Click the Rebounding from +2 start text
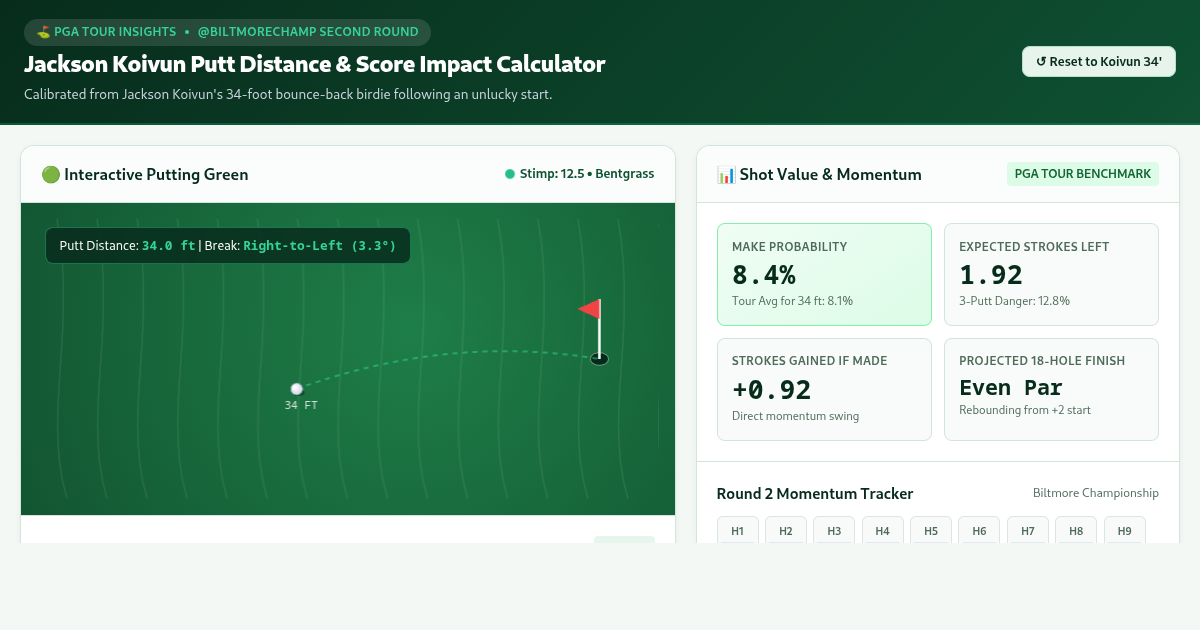The height and width of the screenshot is (630, 1200). pyautogui.click(x=1025, y=410)
